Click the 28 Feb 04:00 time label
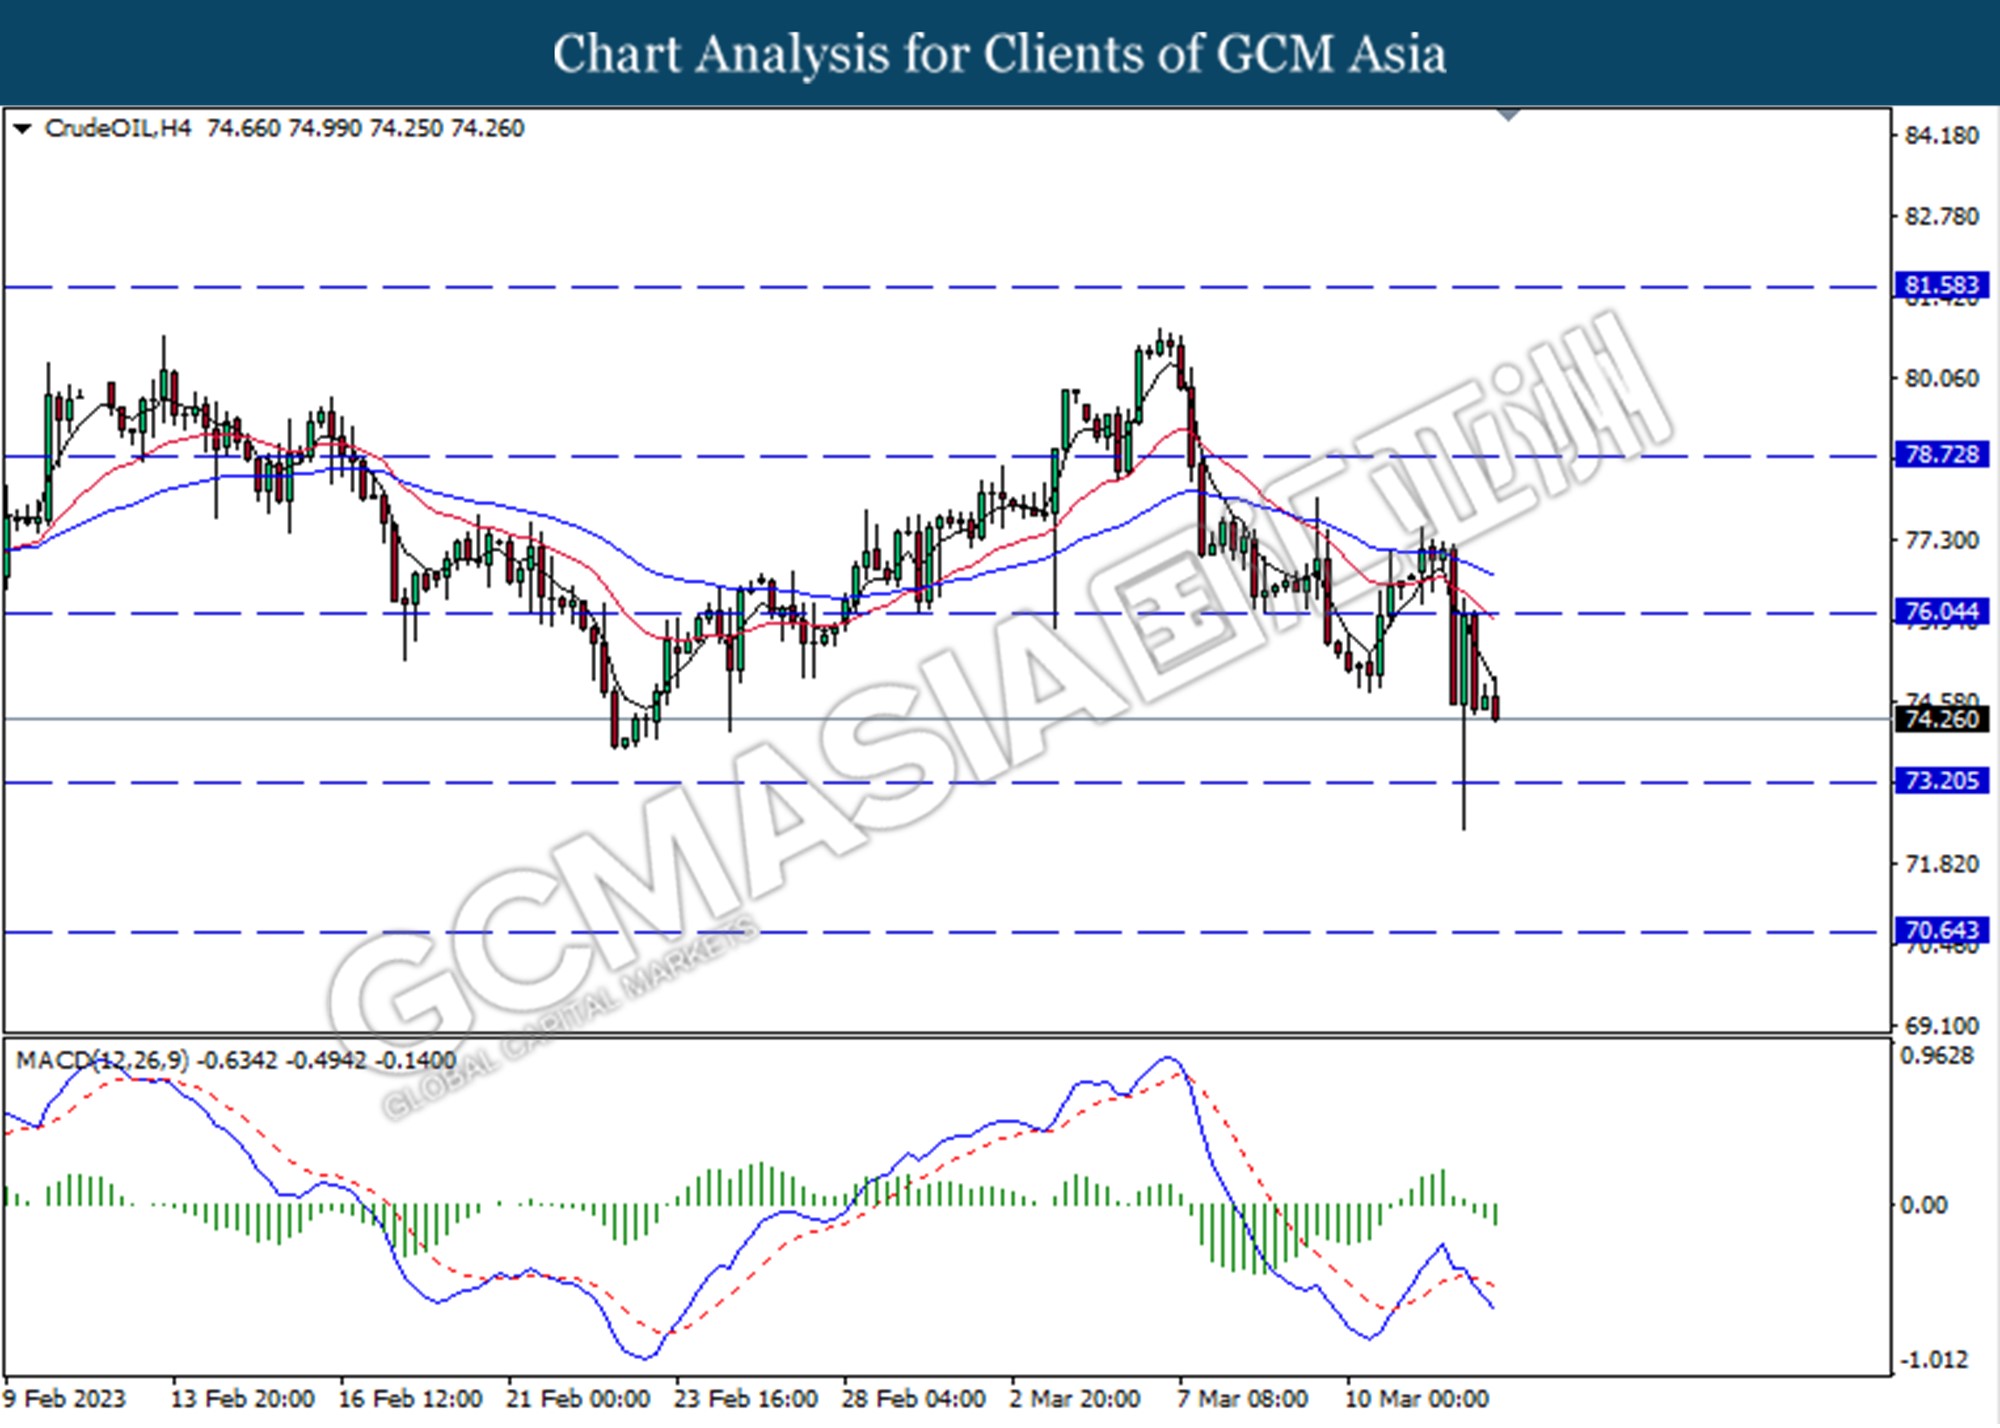 coord(913,1398)
